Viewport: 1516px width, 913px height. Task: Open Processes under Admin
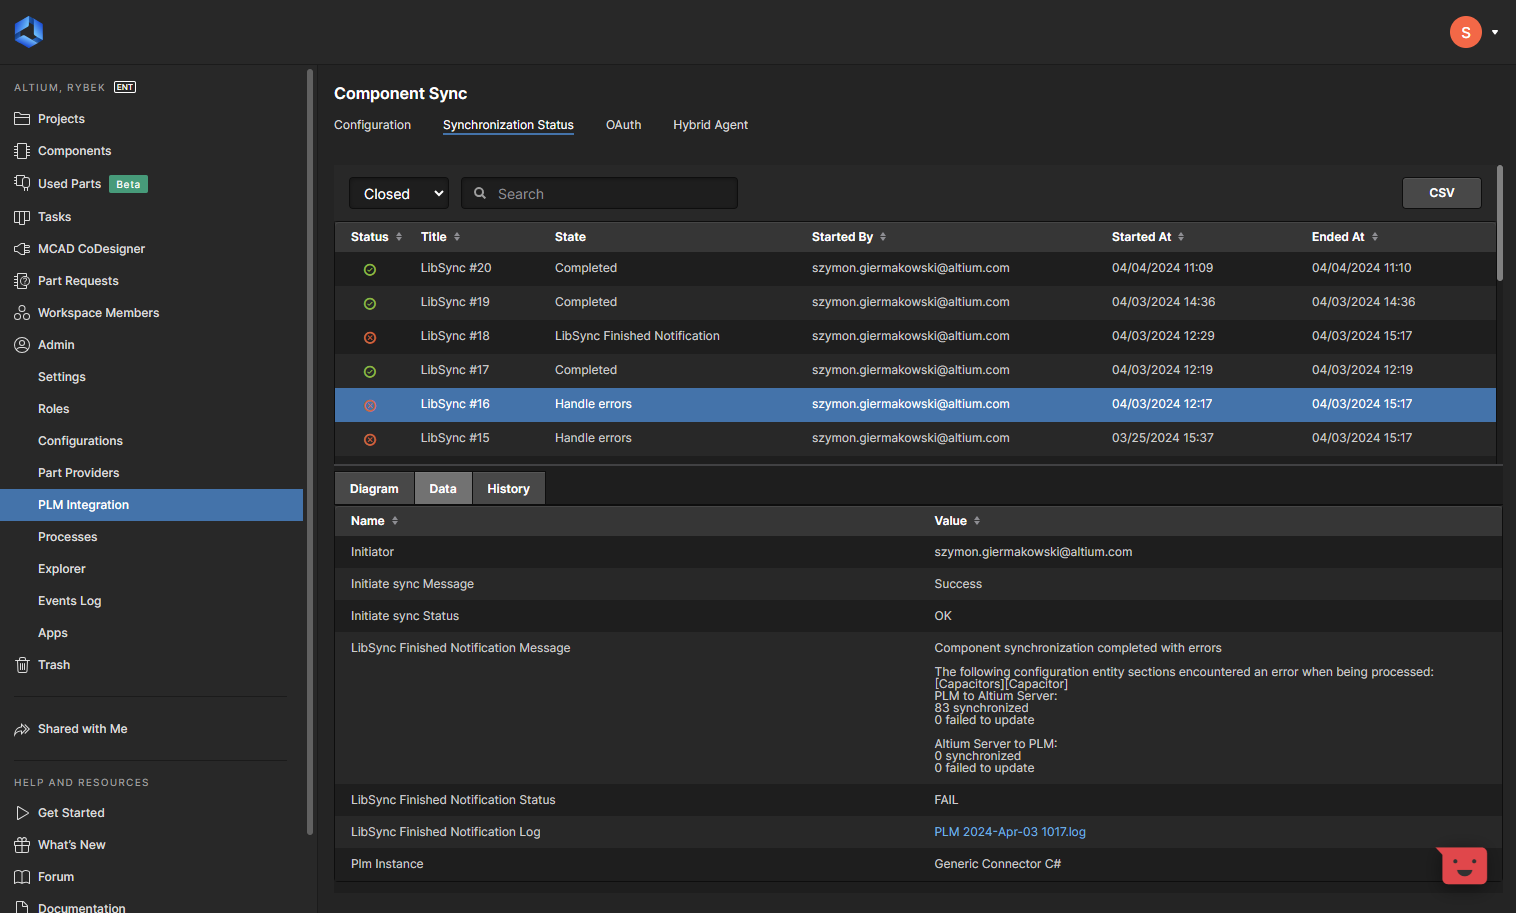(x=68, y=537)
